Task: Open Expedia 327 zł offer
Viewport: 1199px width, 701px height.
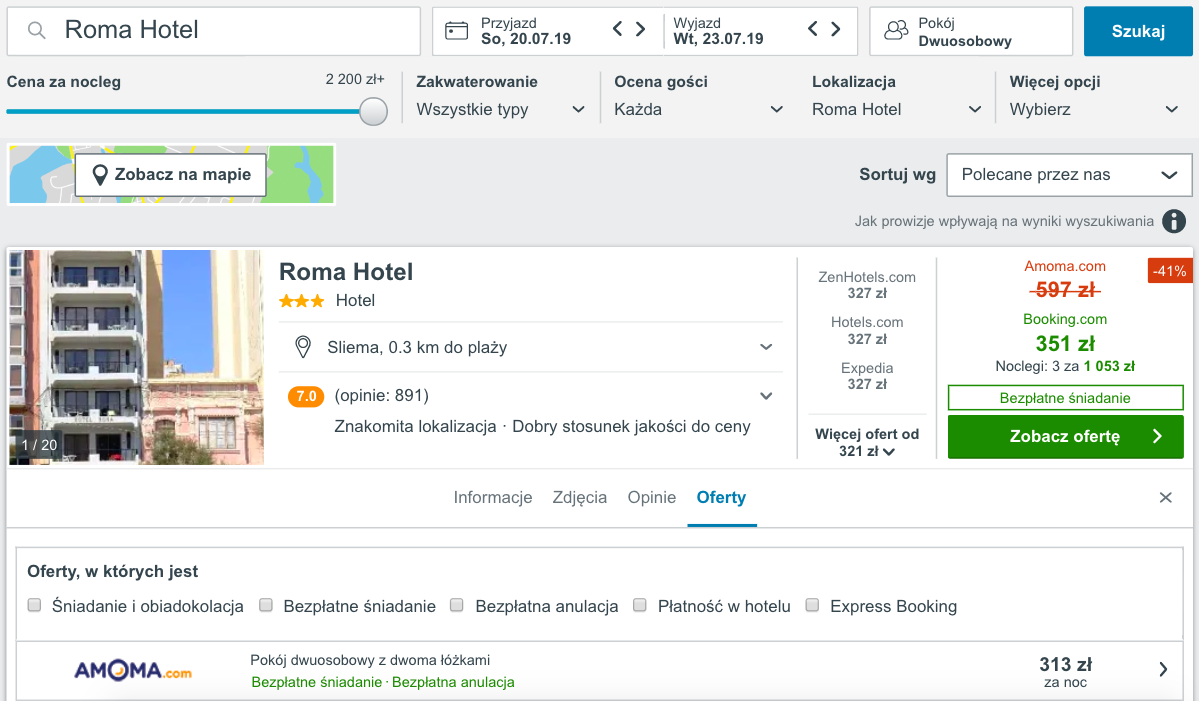Action: click(866, 376)
